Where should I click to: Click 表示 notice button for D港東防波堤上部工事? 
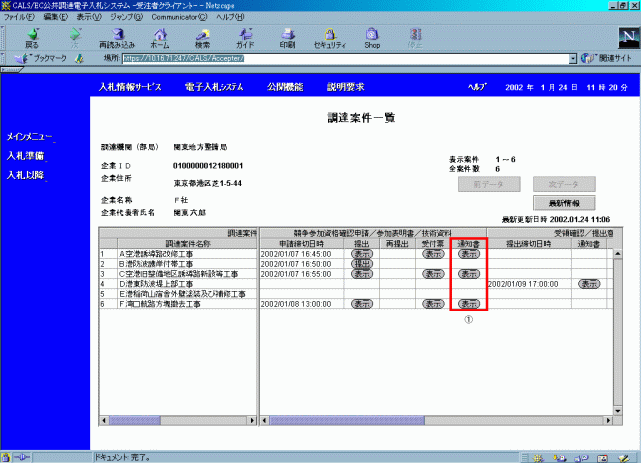point(589,284)
